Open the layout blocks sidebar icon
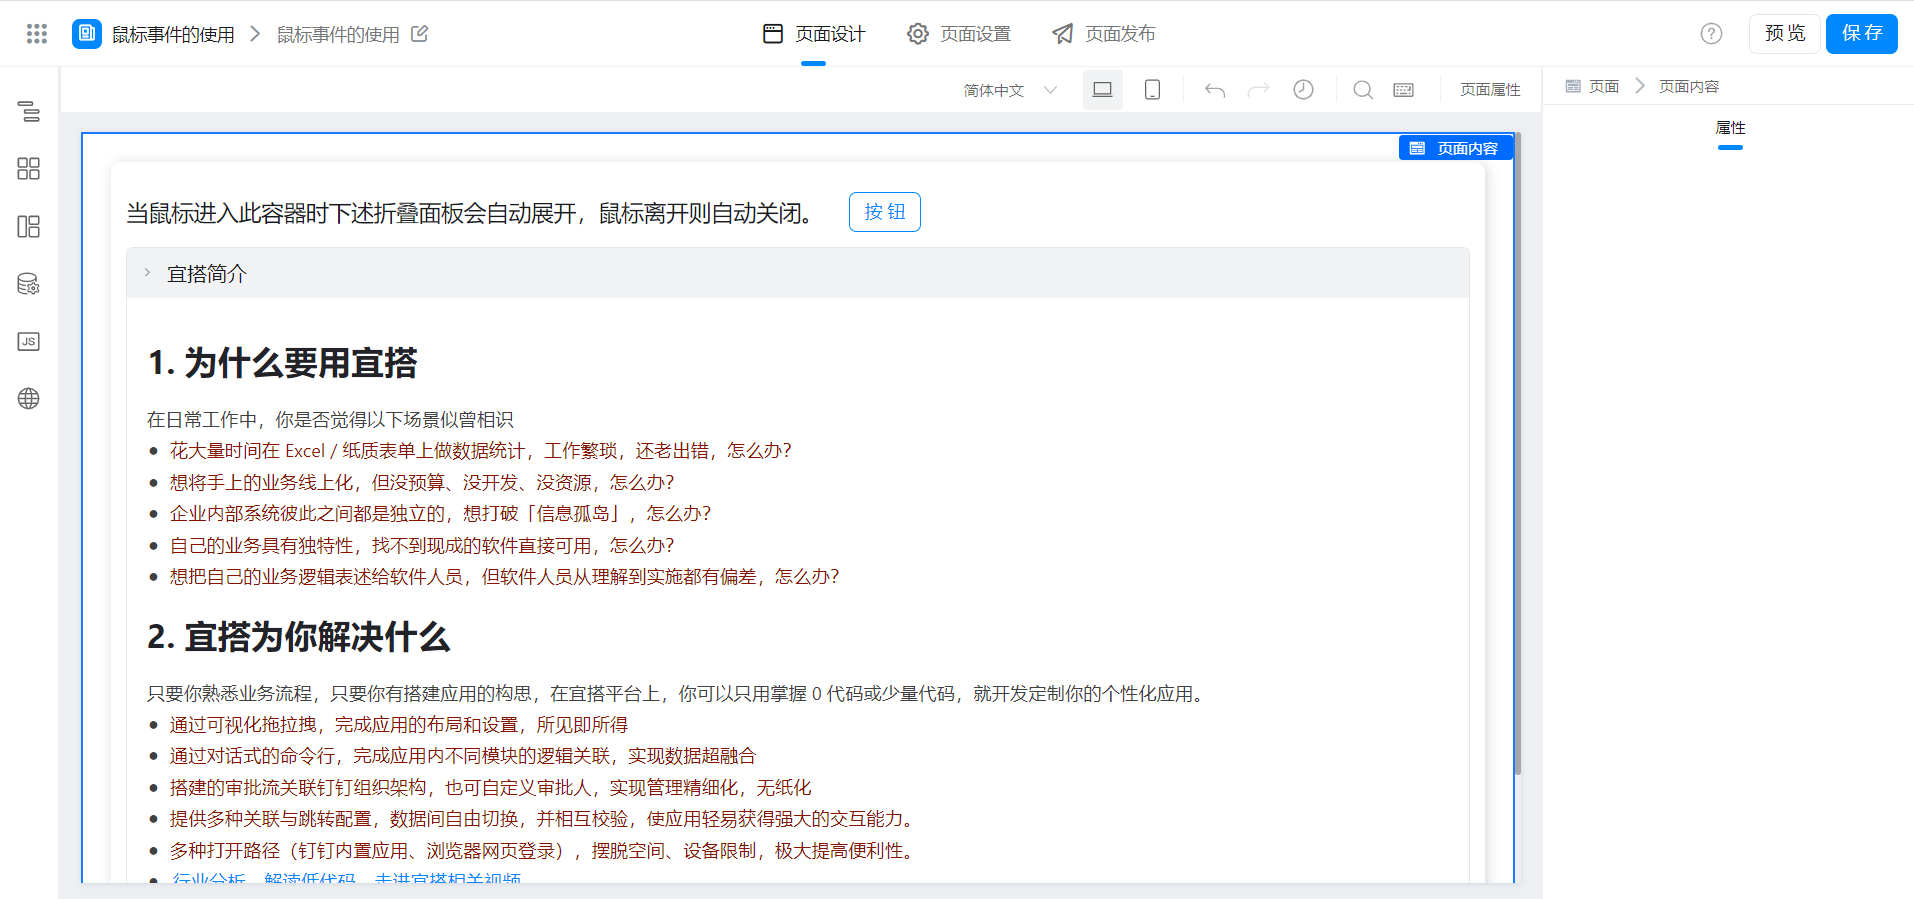The height and width of the screenshot is (899, 1914). [29, 226]
